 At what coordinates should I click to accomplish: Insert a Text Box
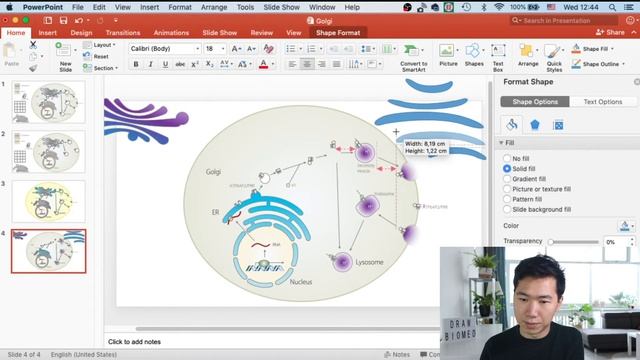(498, 58)
